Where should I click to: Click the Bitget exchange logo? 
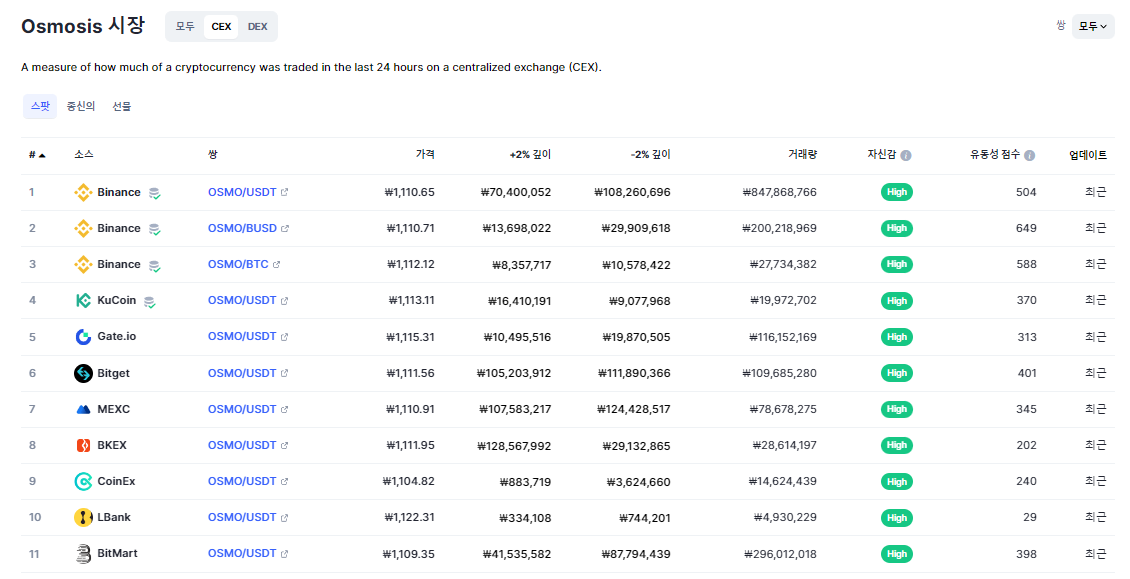(x=83, y=373)
